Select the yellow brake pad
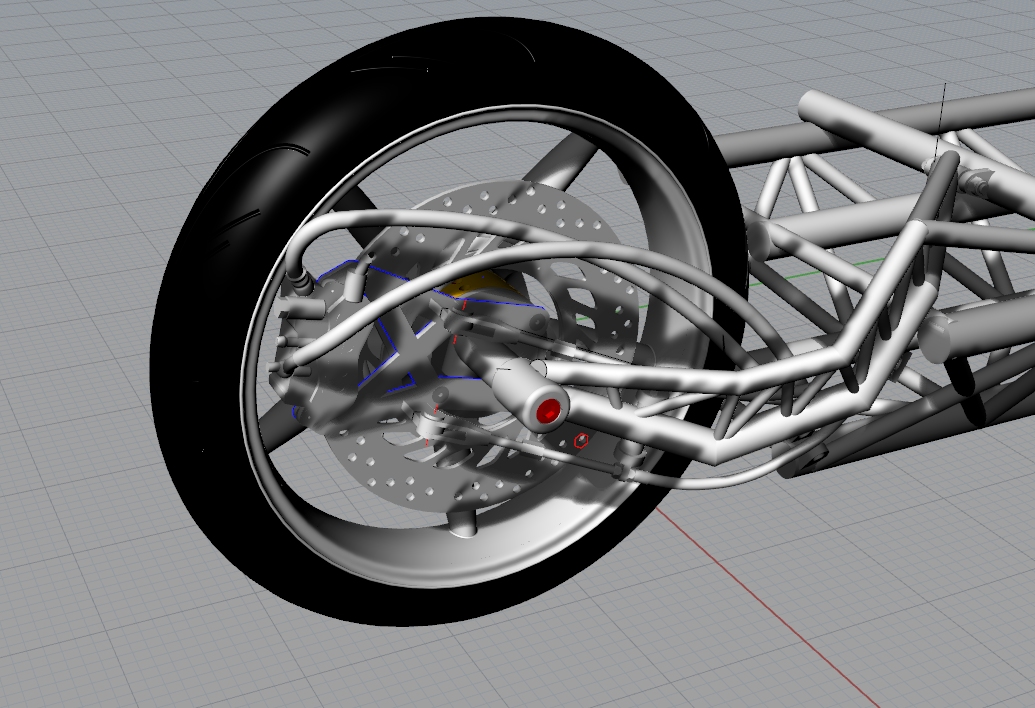1035x708 pixels. (x=480, y=284)
